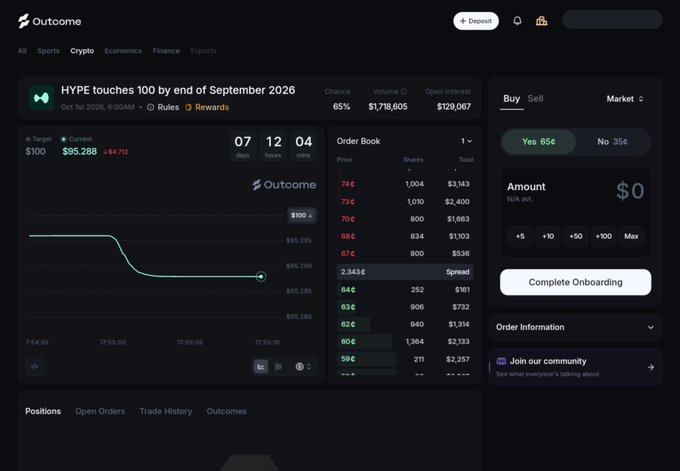
Task: Click the current price dot on chart
Action: (261, 276)
